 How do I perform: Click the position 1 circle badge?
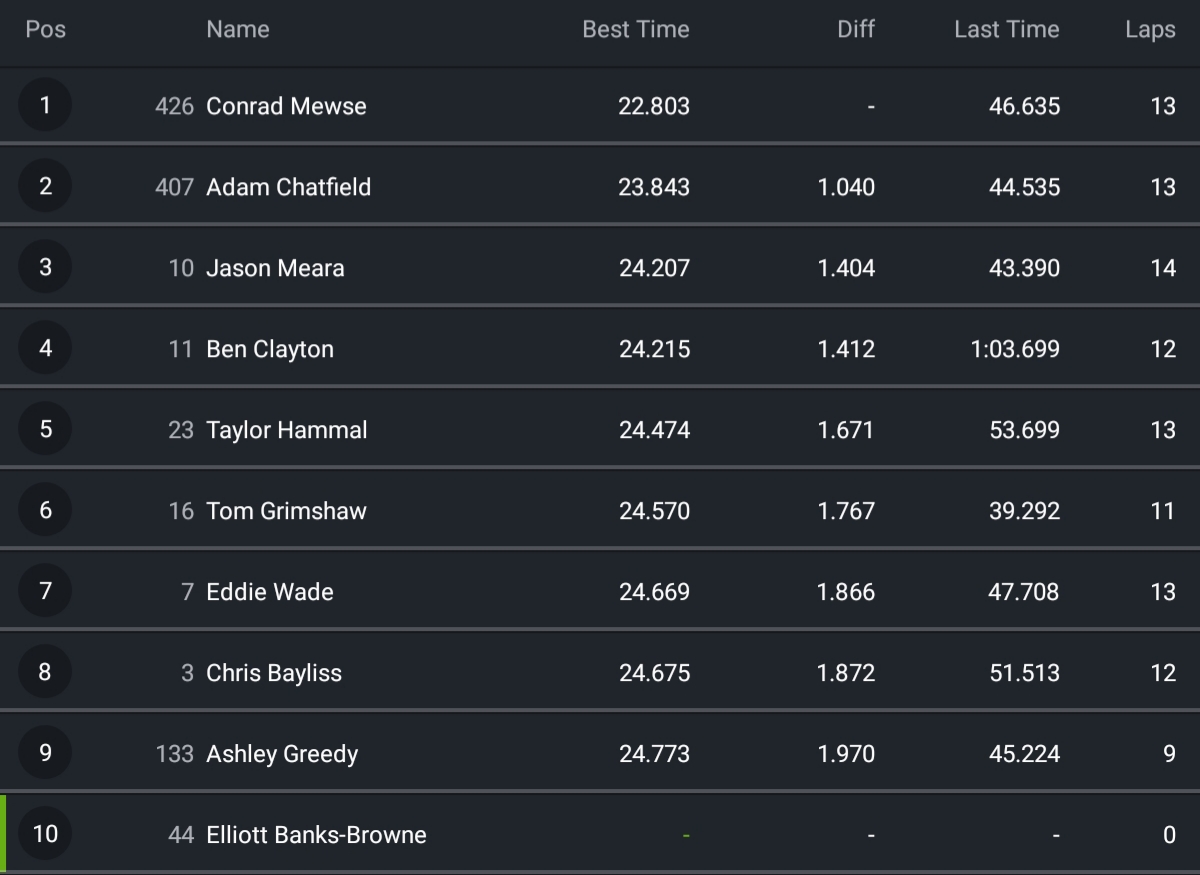pos(45,105)
